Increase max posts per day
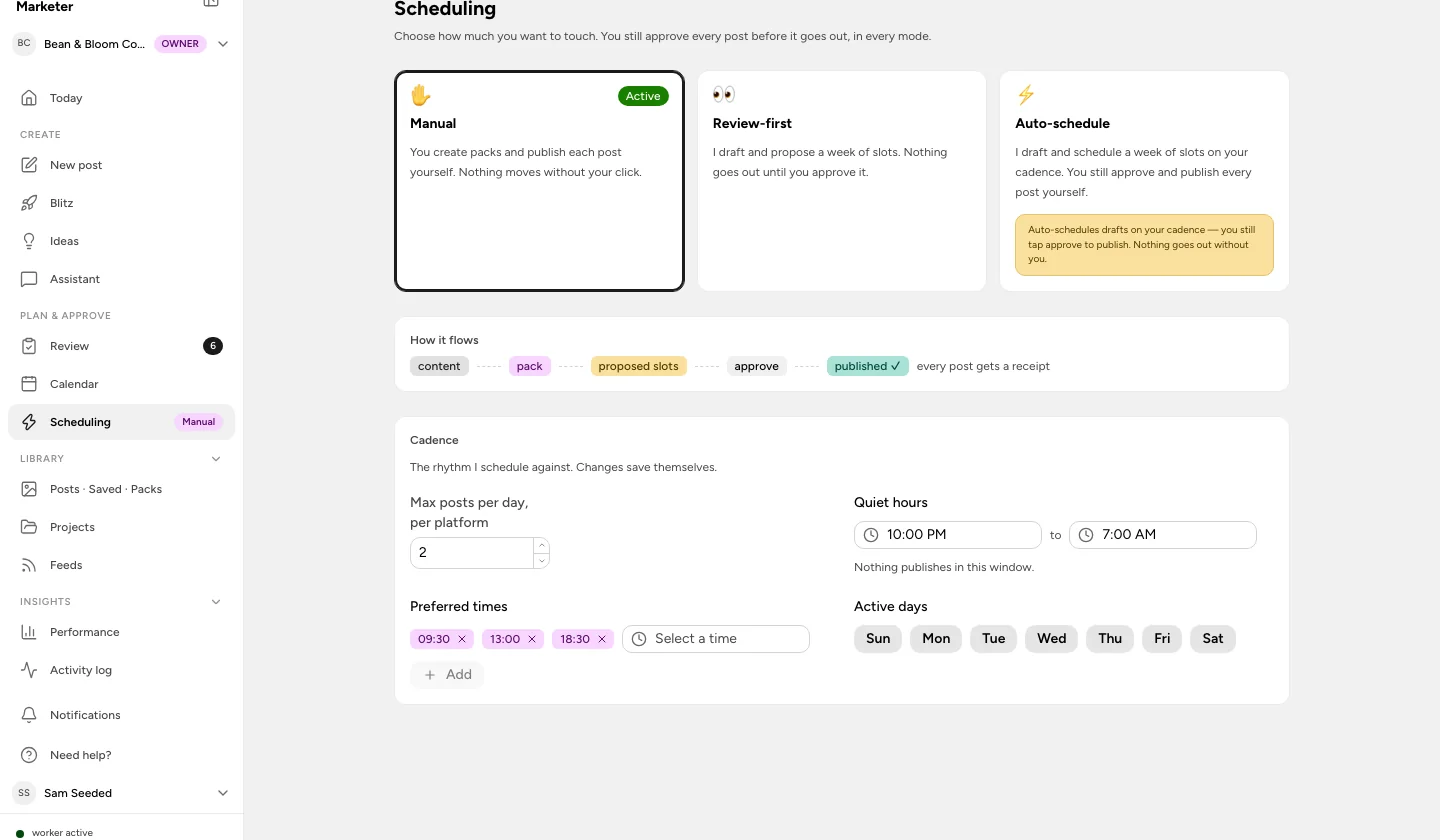This screenshot has width=1440, height=840. pyautogui.click(x=541, y=546)
